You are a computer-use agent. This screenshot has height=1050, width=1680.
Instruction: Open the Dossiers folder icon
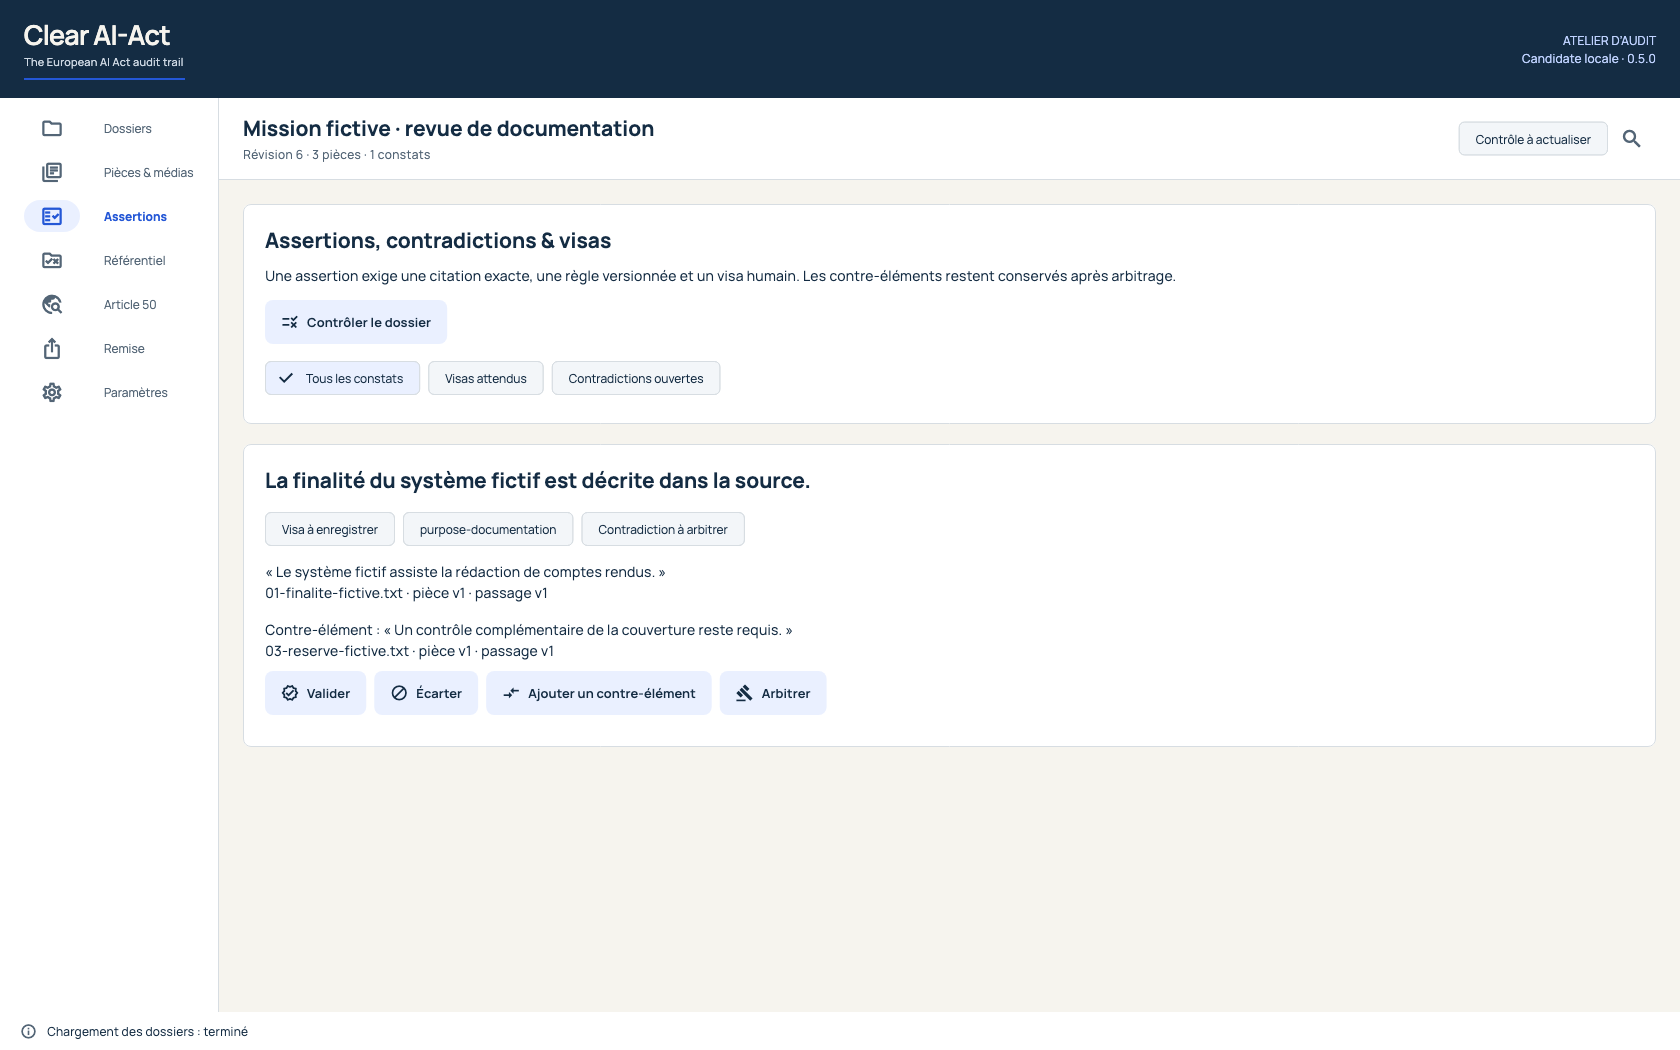point(52,128)
